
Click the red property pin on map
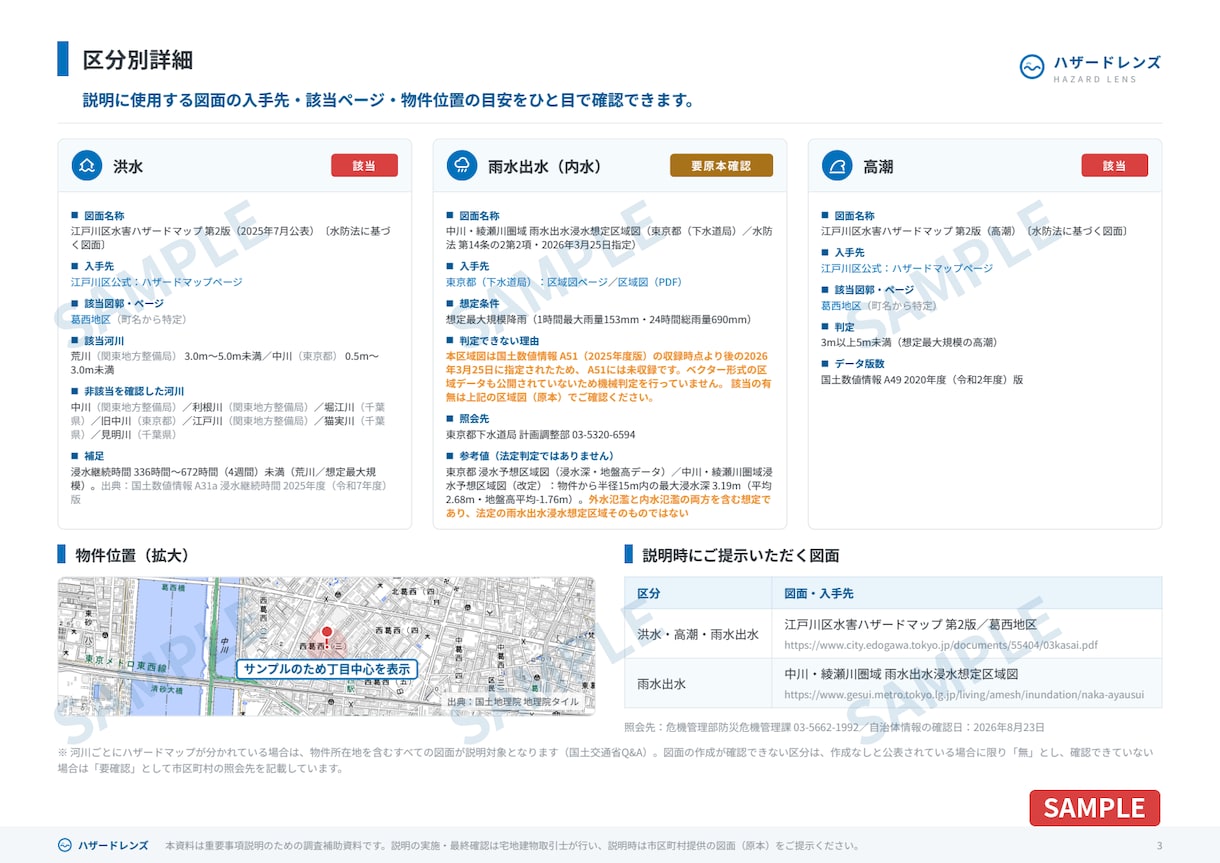pyautogui.click(x=326, y=634)
